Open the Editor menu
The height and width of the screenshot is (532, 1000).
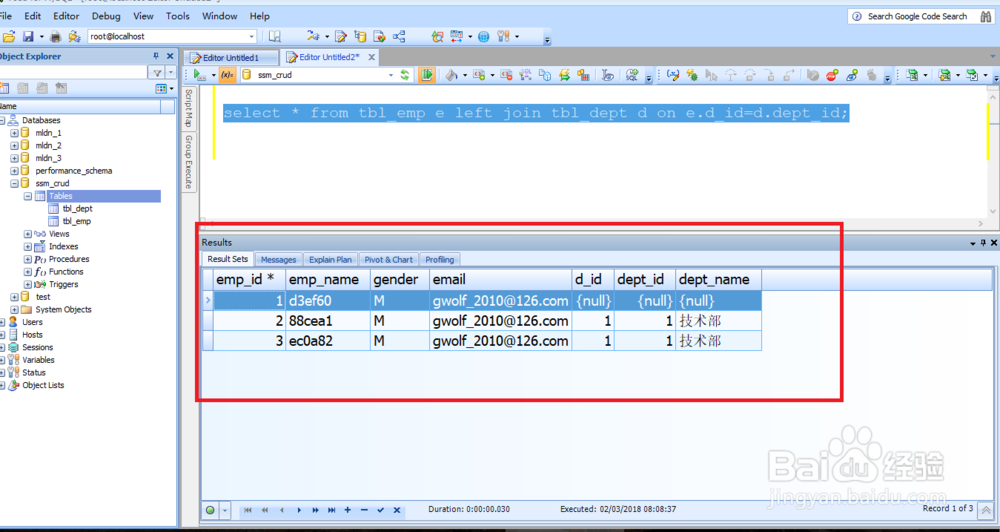pyautogui.click(x=66, y=16)
